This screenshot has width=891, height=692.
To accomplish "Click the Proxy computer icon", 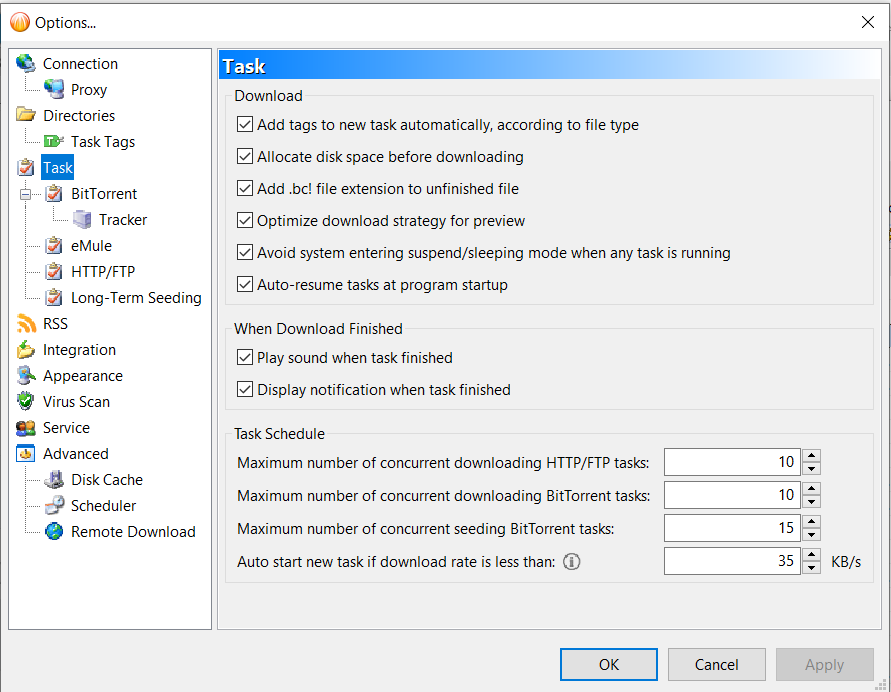I will 54,90.
